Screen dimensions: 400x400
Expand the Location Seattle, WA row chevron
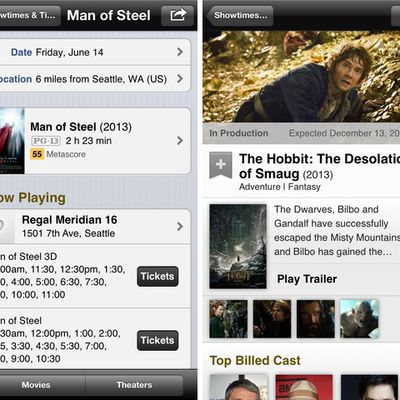tap(180, 79)
